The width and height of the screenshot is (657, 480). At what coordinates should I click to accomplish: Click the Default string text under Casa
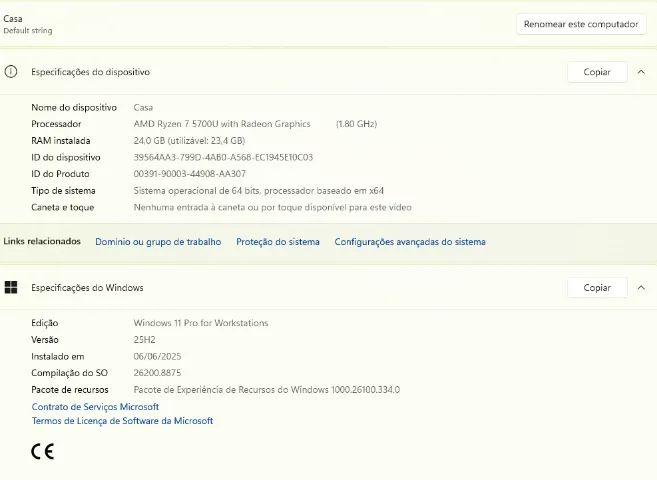coord(28,31)
